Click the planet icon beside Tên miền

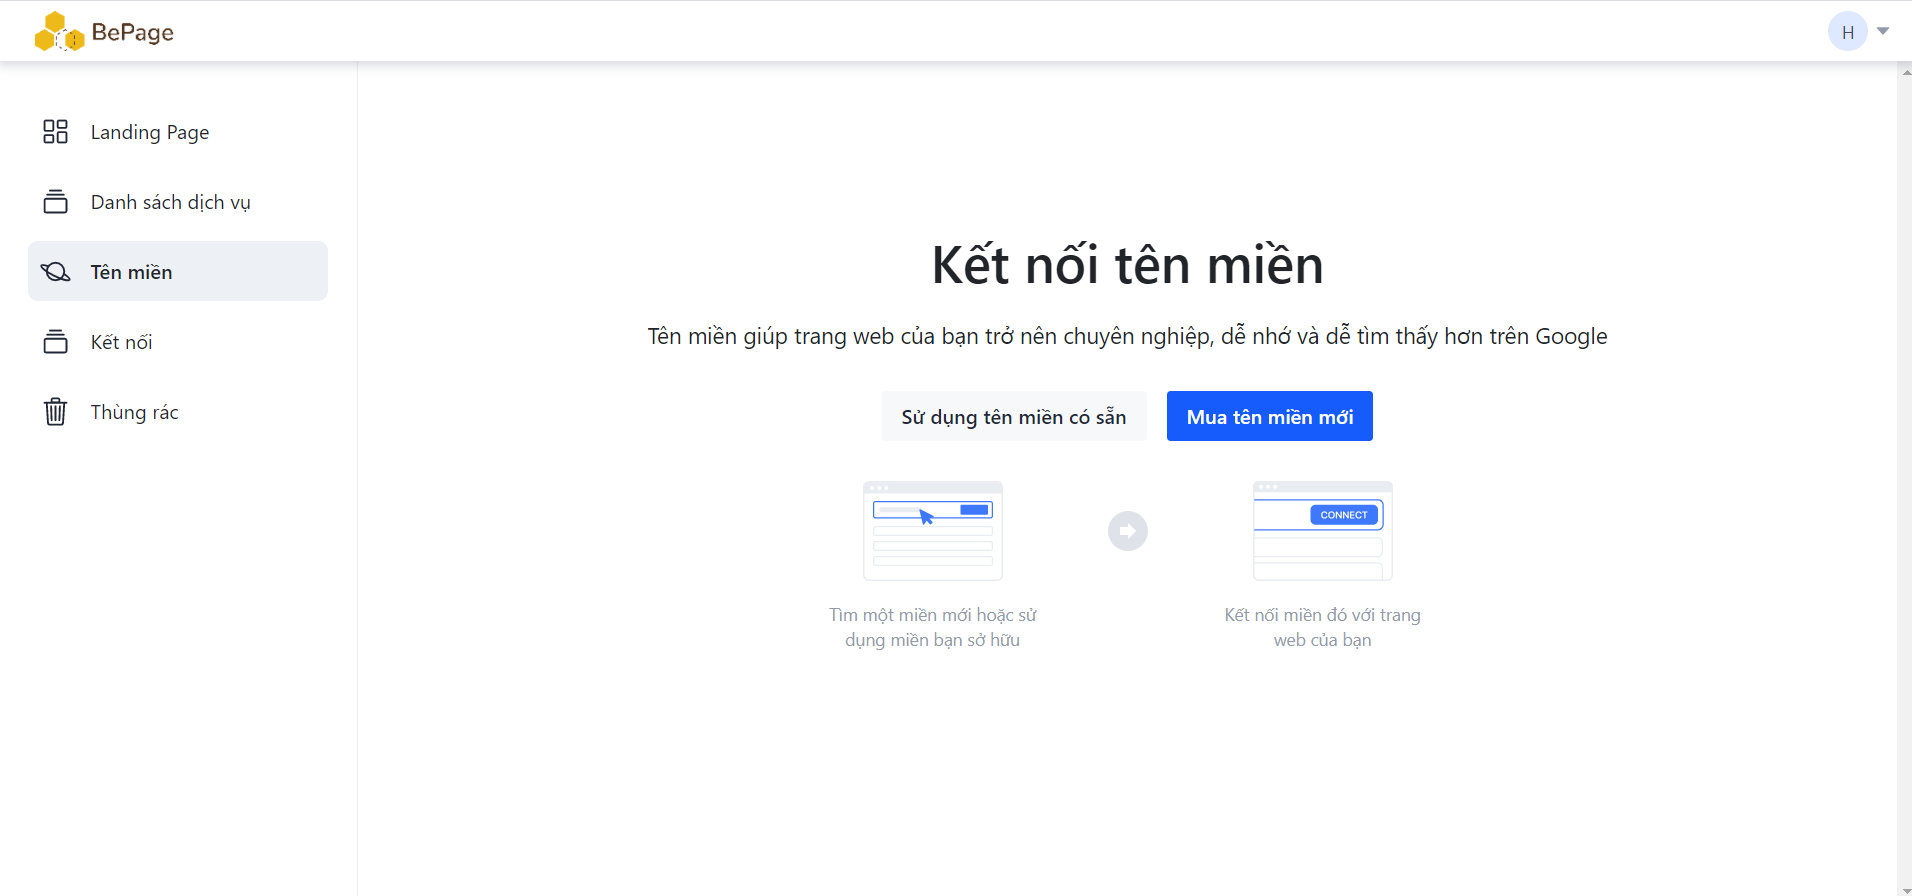coord(55,272)
